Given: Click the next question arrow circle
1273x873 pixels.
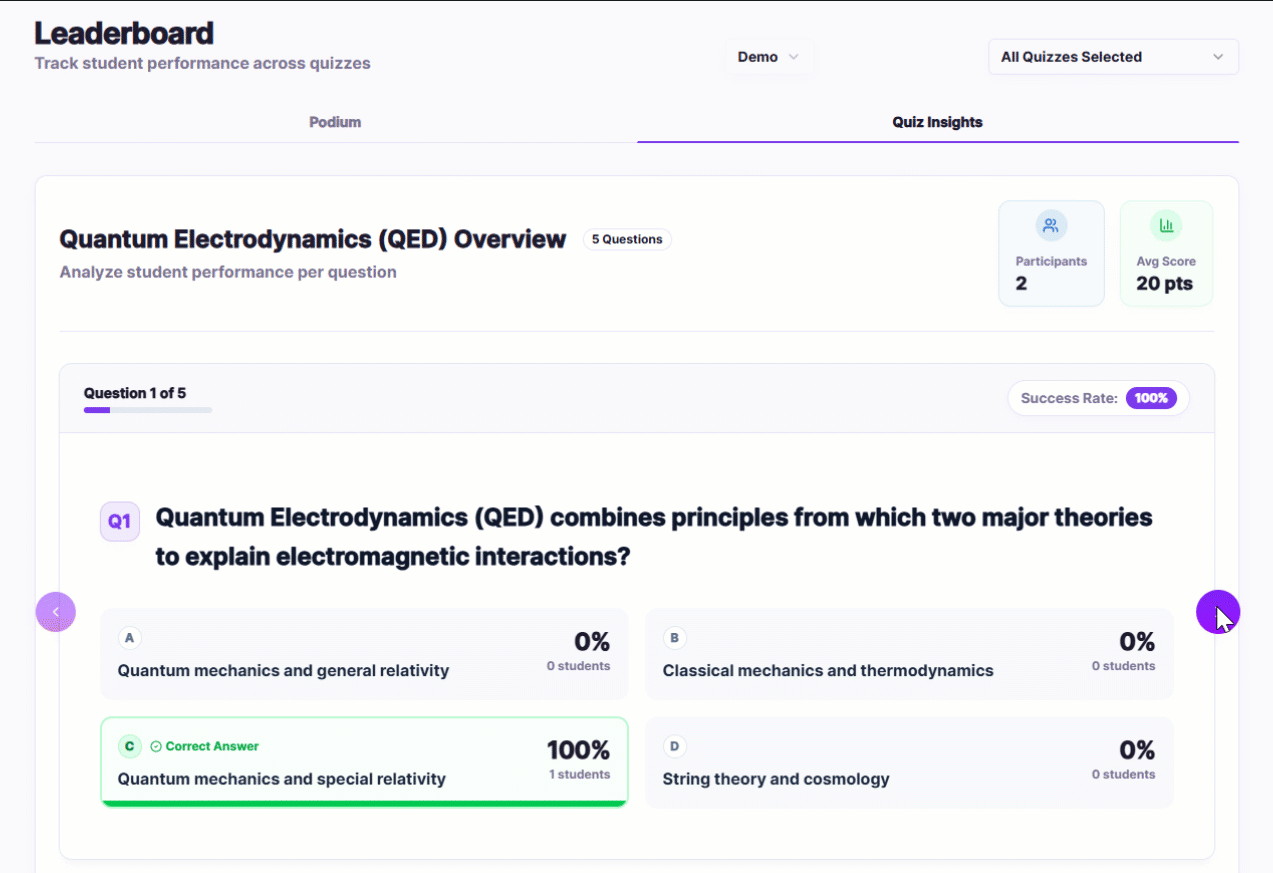Looking at the screenshot, I should coord(1218,611).
